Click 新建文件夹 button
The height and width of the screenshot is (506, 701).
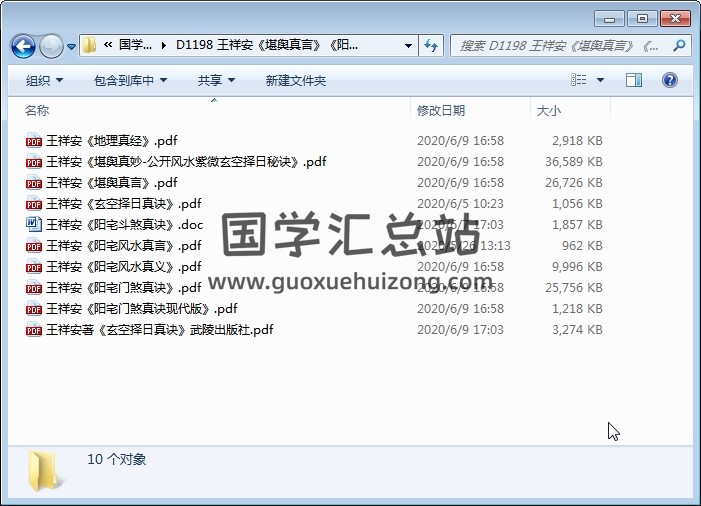coord(296,80)
